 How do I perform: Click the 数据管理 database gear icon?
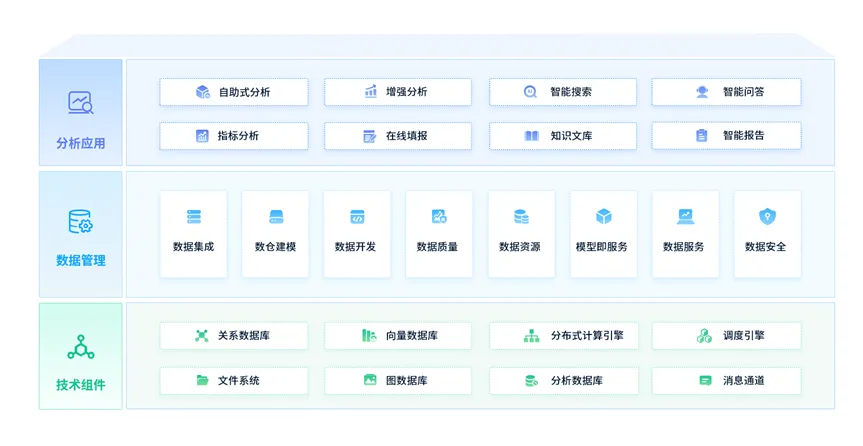click(81, 221)
